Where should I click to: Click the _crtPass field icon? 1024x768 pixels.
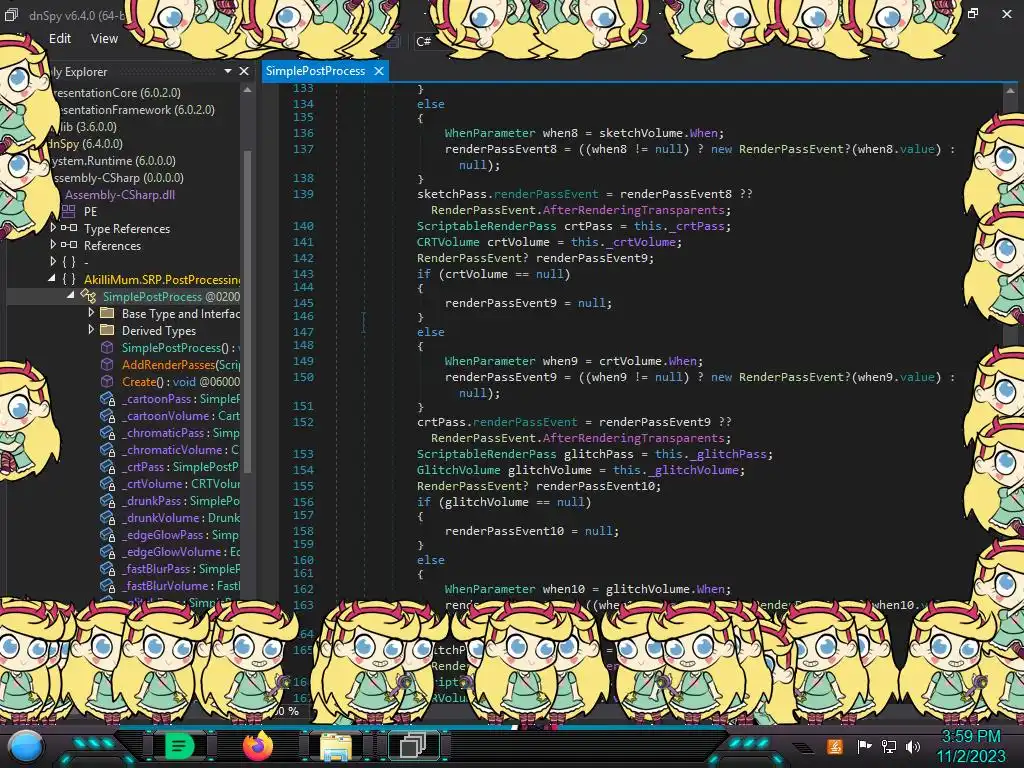point(107,467)
